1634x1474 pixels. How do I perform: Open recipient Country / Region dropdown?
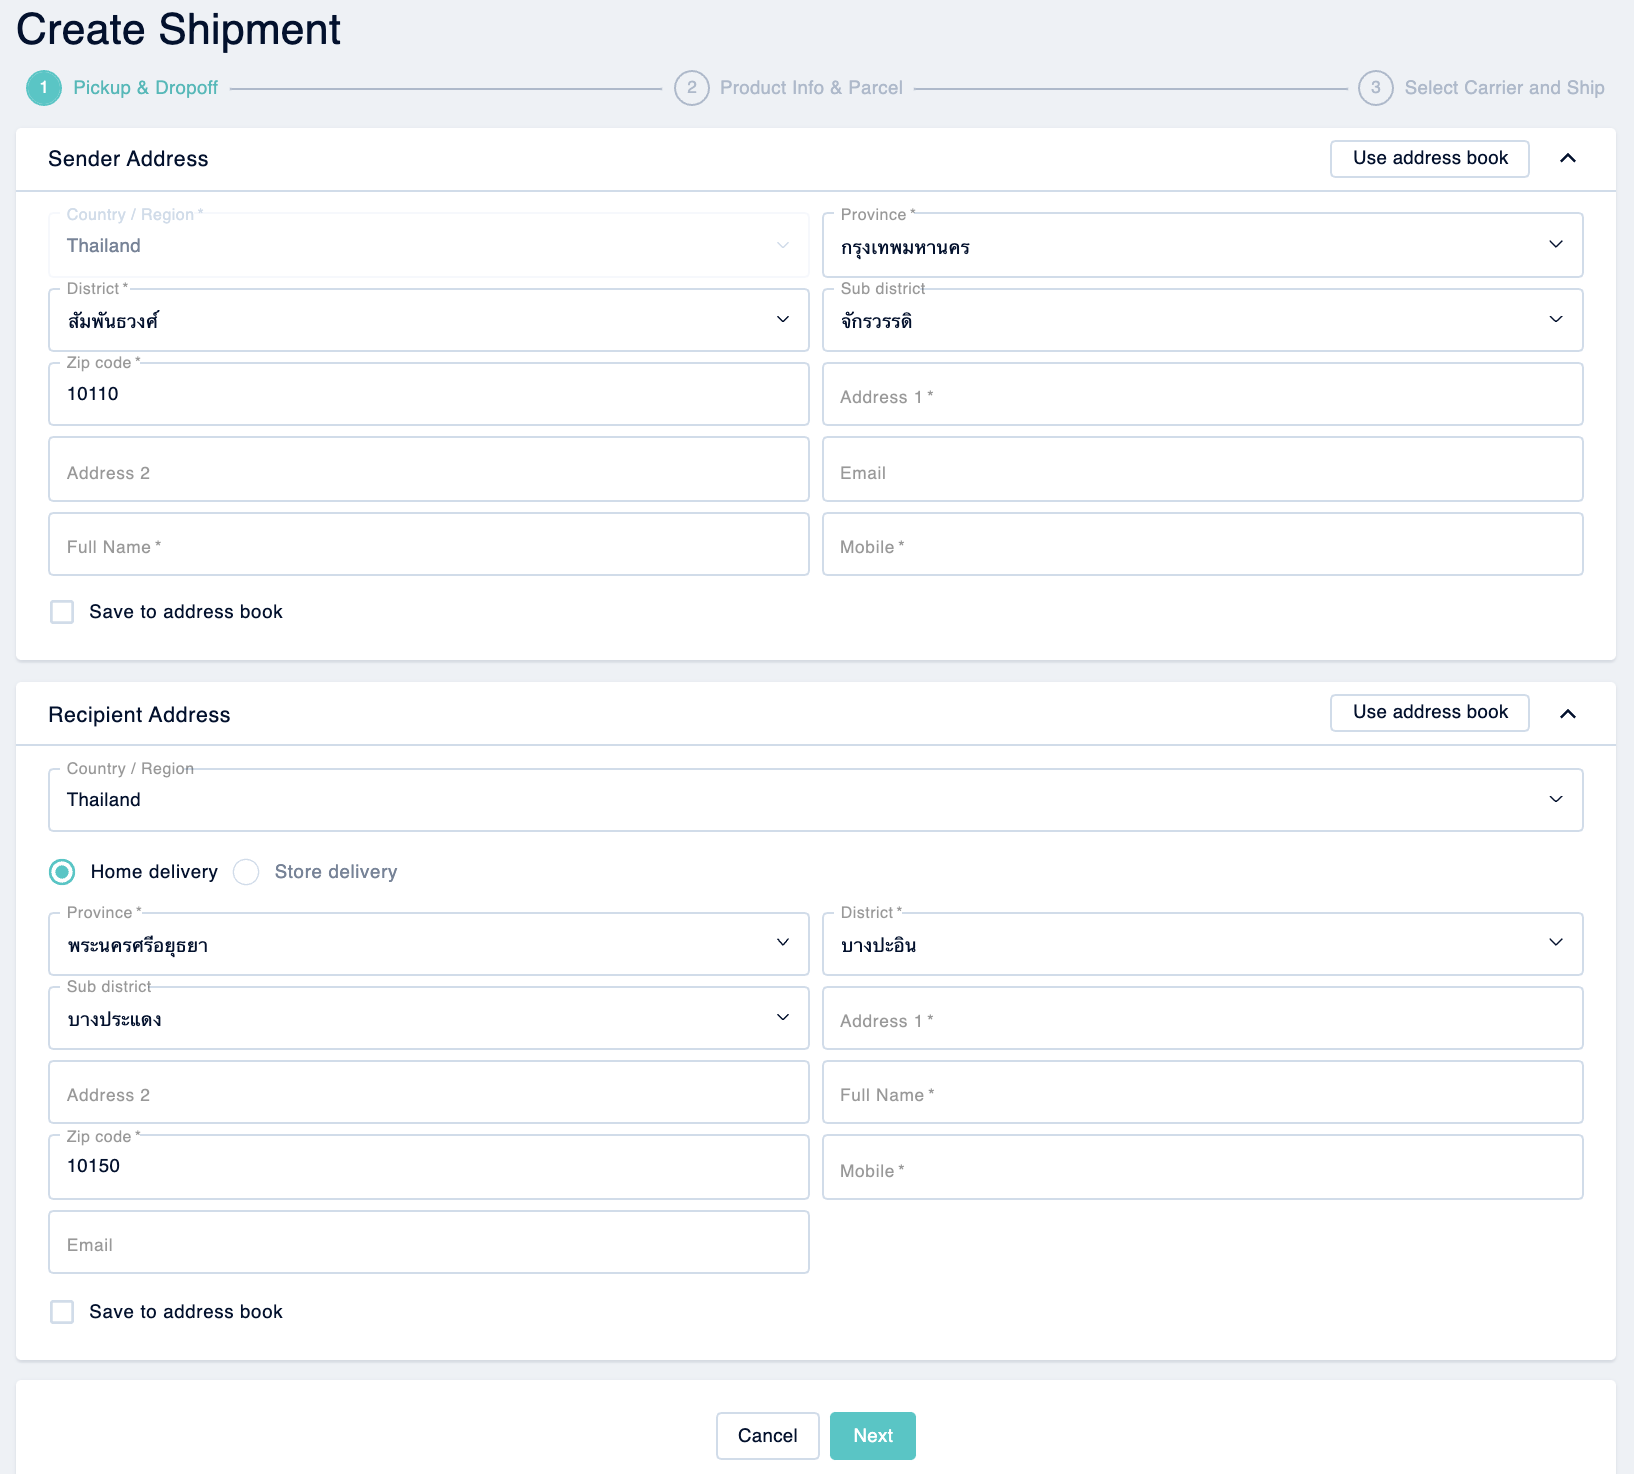coord(815,799)
